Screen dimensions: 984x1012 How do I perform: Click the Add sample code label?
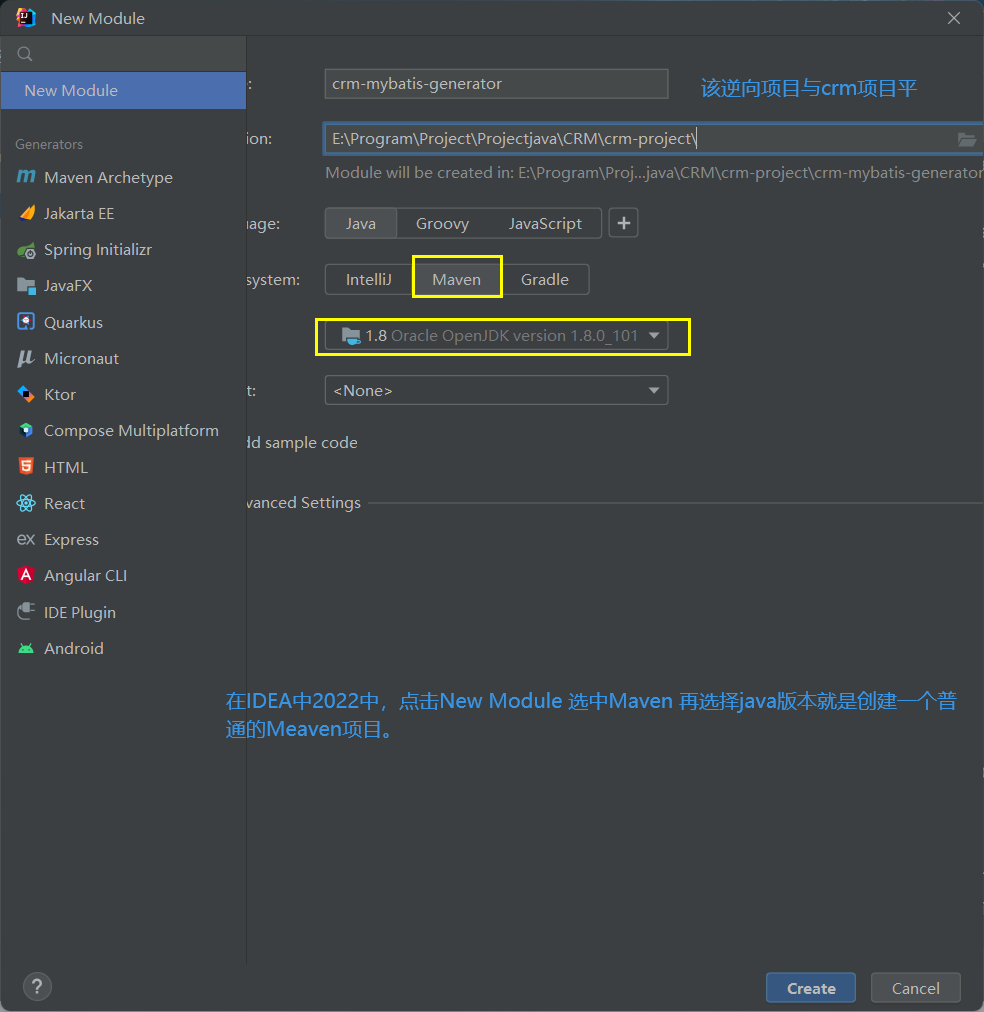coord(302,442)
